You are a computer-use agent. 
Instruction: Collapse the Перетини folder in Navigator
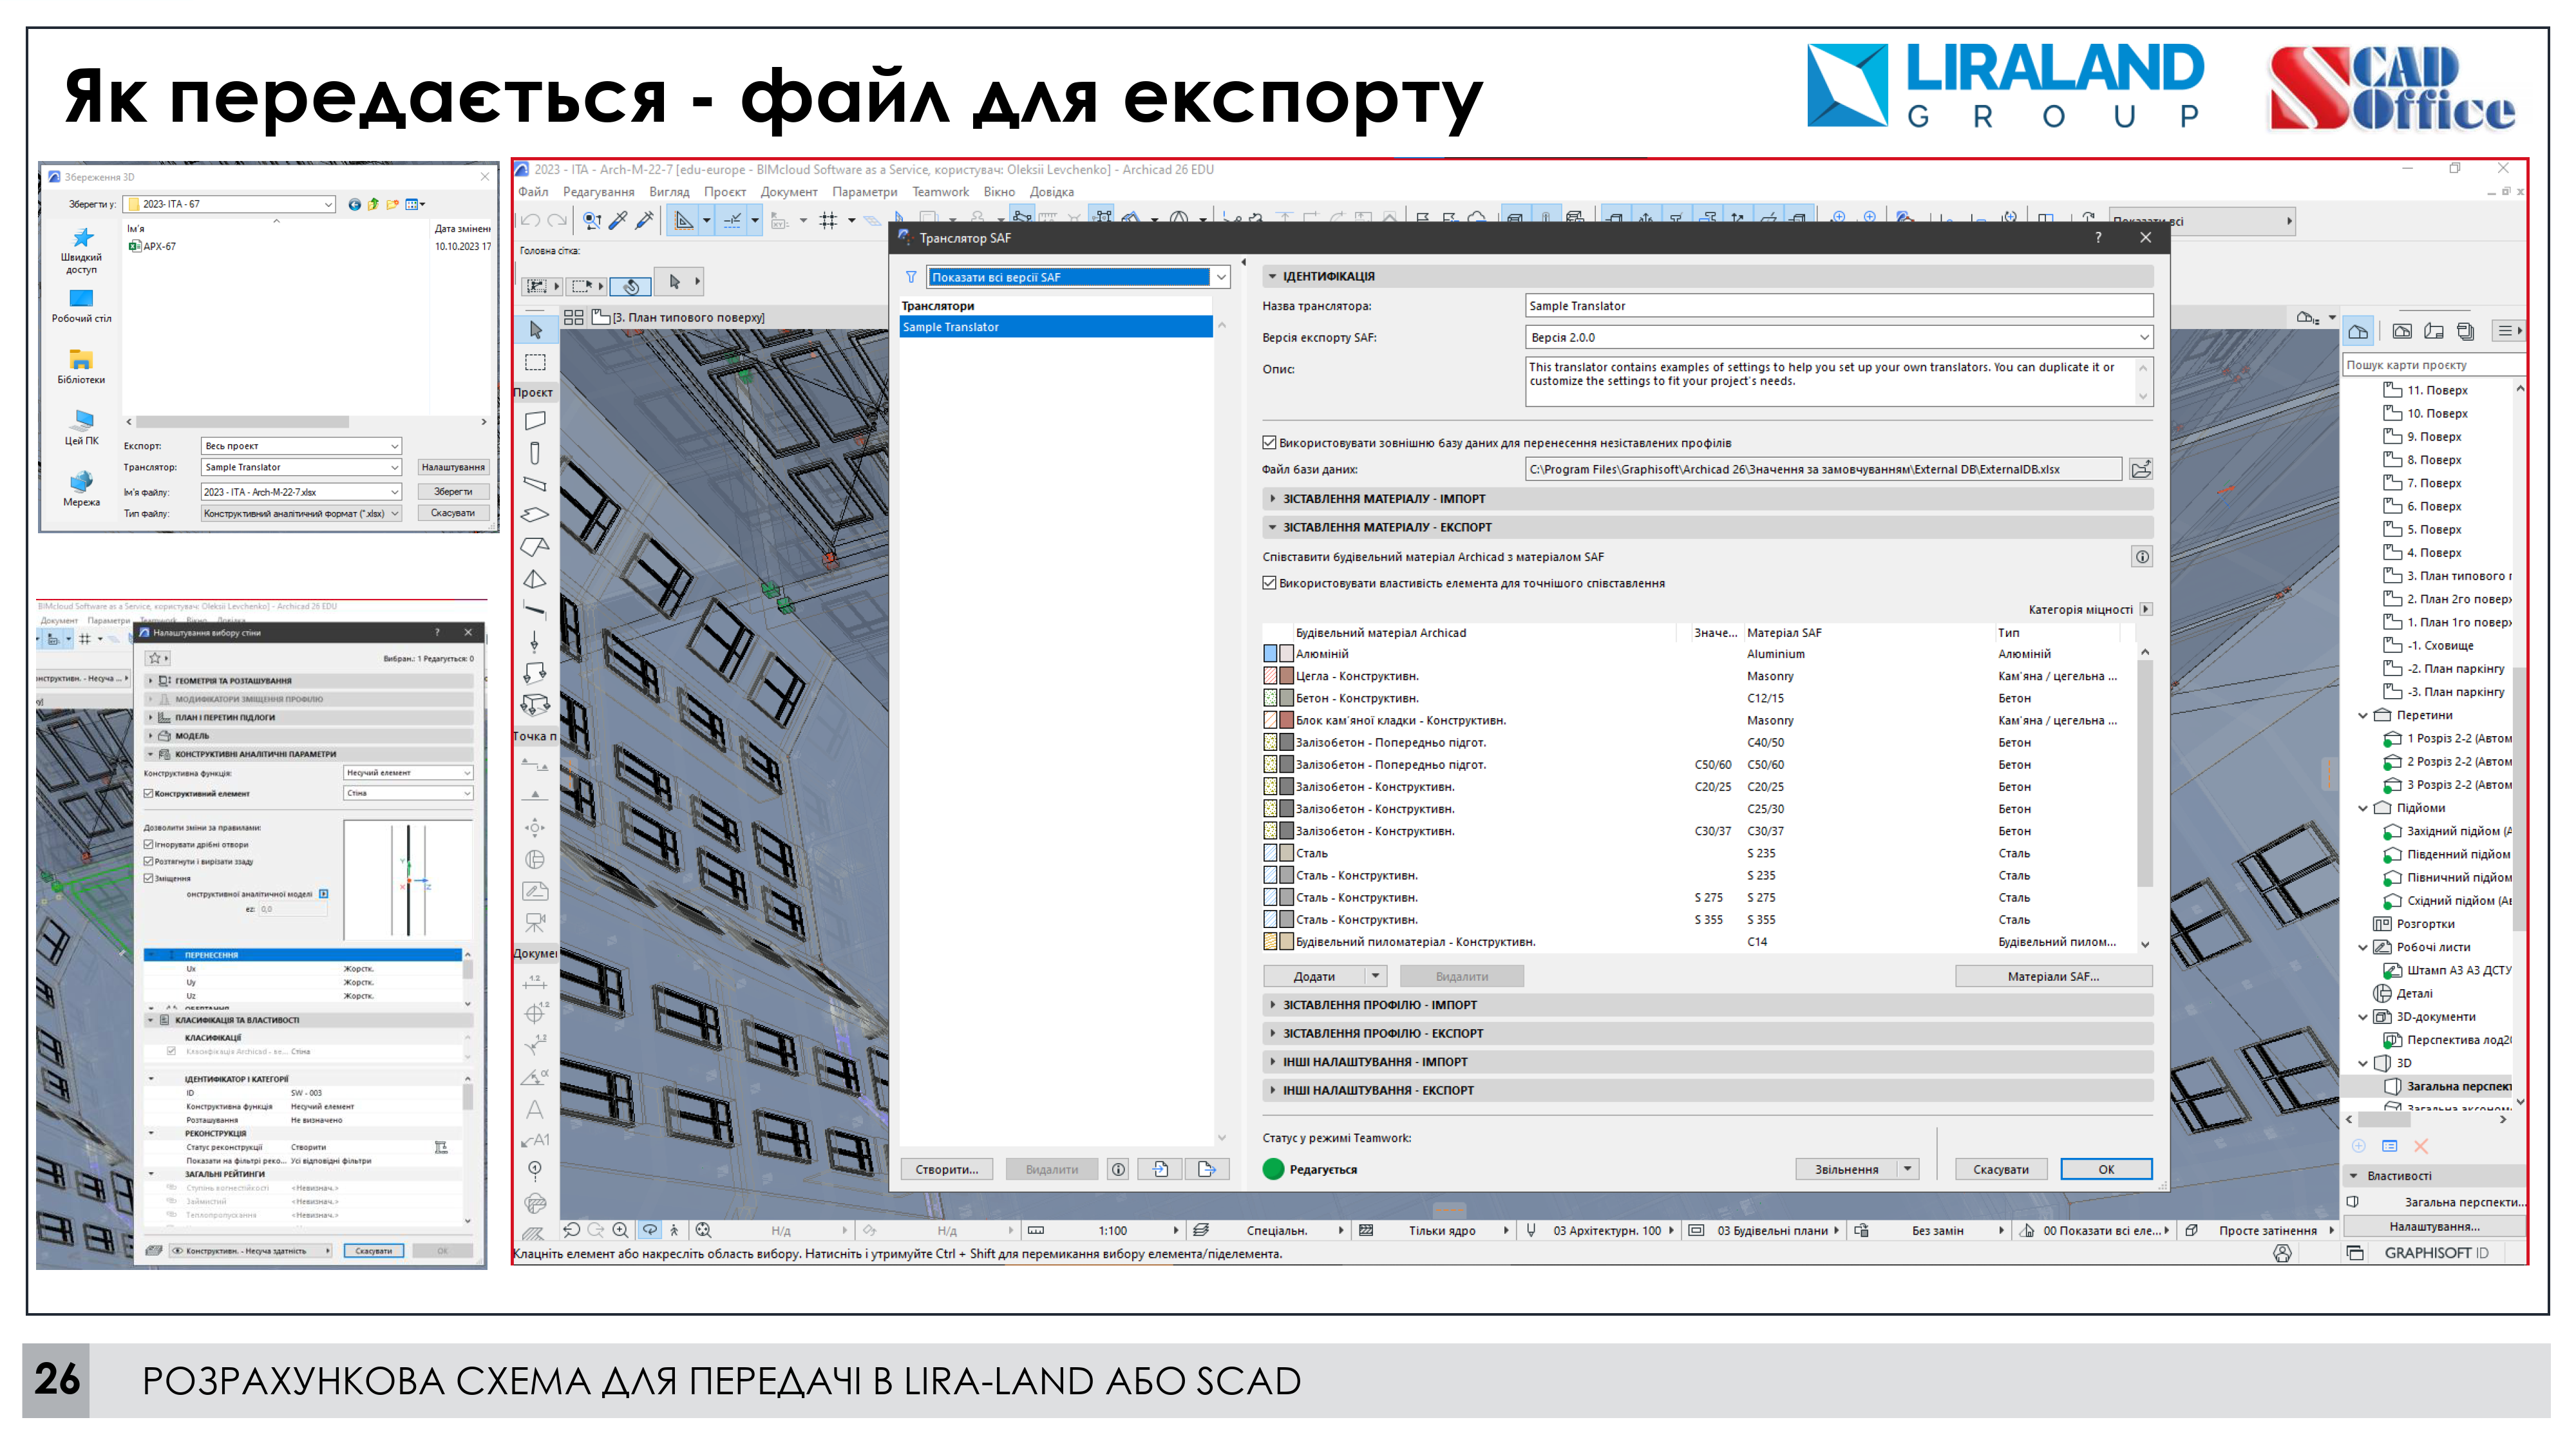tap(2363, 715)
